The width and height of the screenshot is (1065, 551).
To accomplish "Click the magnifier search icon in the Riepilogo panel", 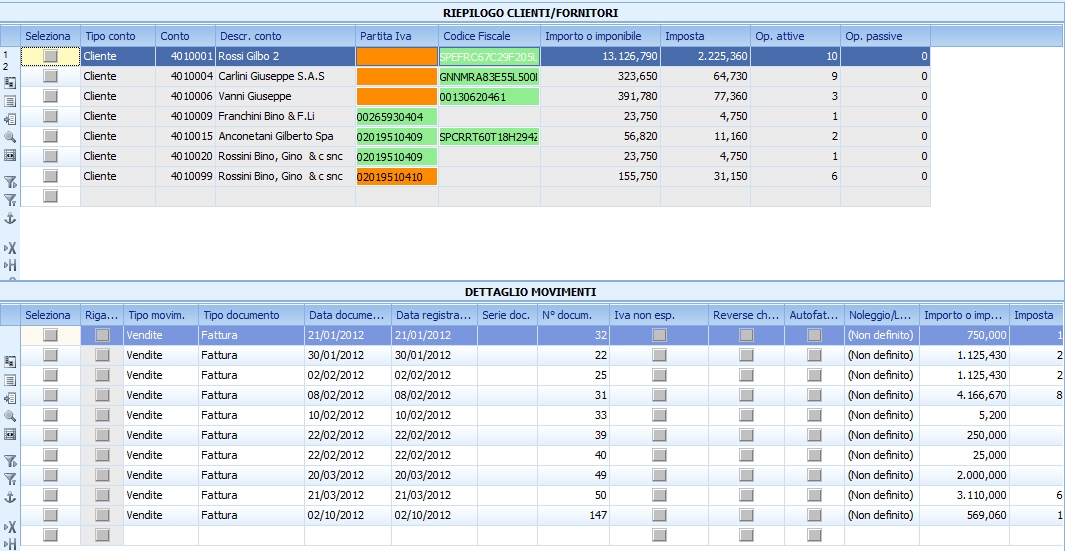I will (x=10, y=137).
